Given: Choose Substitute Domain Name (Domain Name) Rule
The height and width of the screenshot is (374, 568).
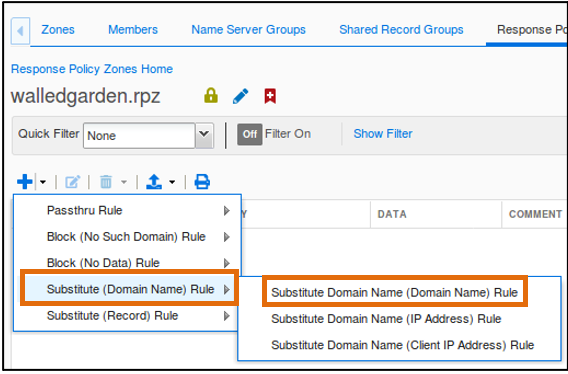Looking at the screenshot, I should click(395, 292).
